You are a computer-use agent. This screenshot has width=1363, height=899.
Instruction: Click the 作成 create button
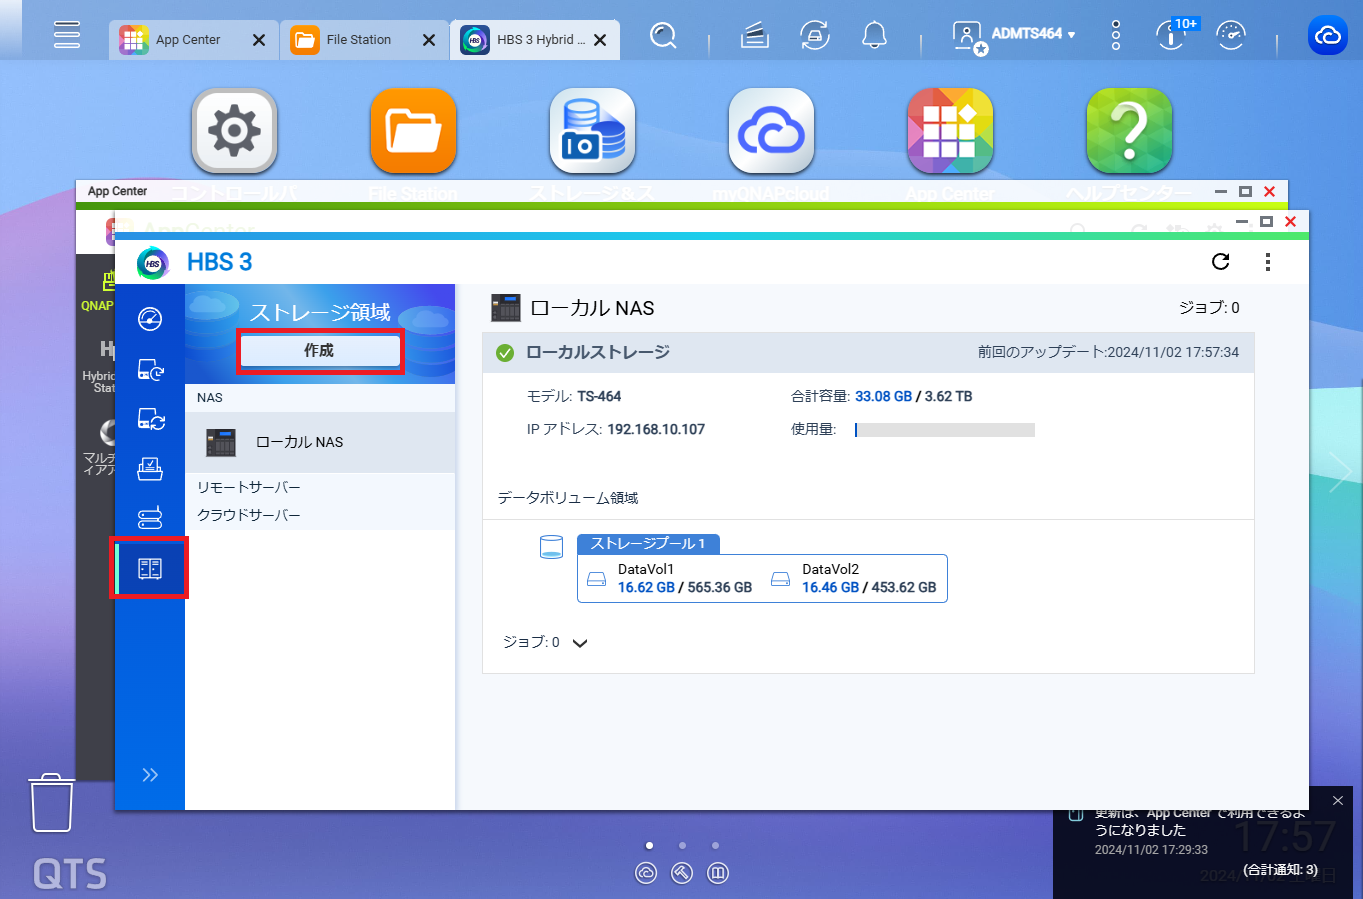click(x=320, y=351)
